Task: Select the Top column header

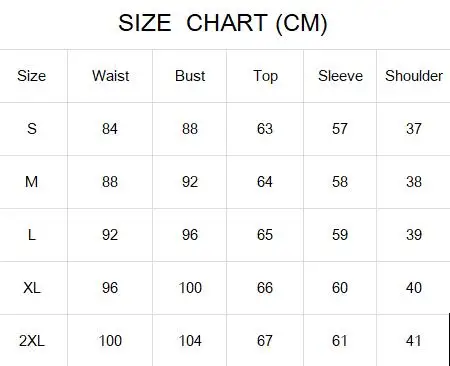Action: point(265,77)
